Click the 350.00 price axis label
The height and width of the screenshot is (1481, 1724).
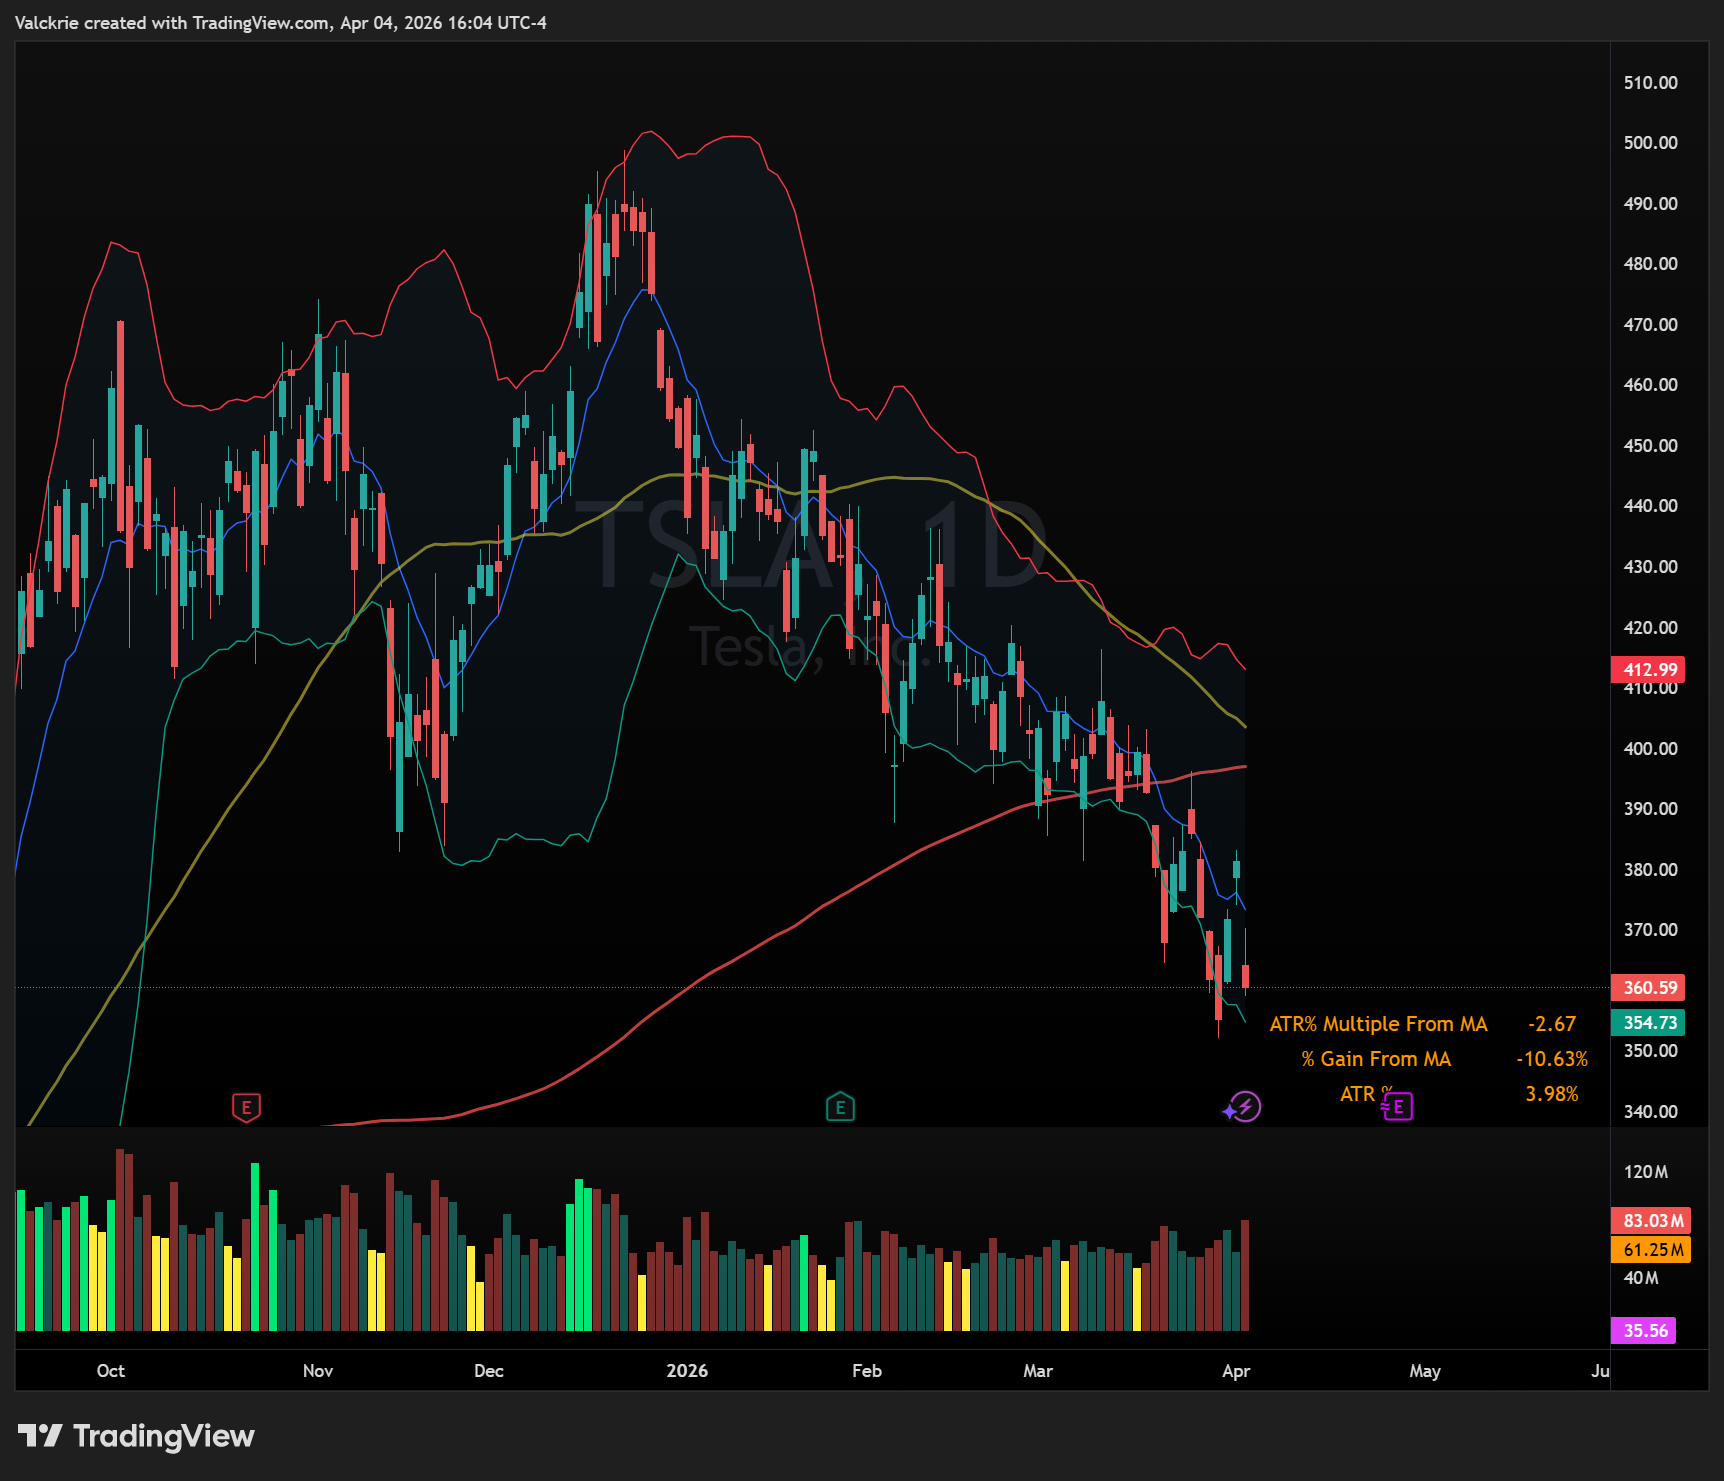(x=1651, y=1051)
